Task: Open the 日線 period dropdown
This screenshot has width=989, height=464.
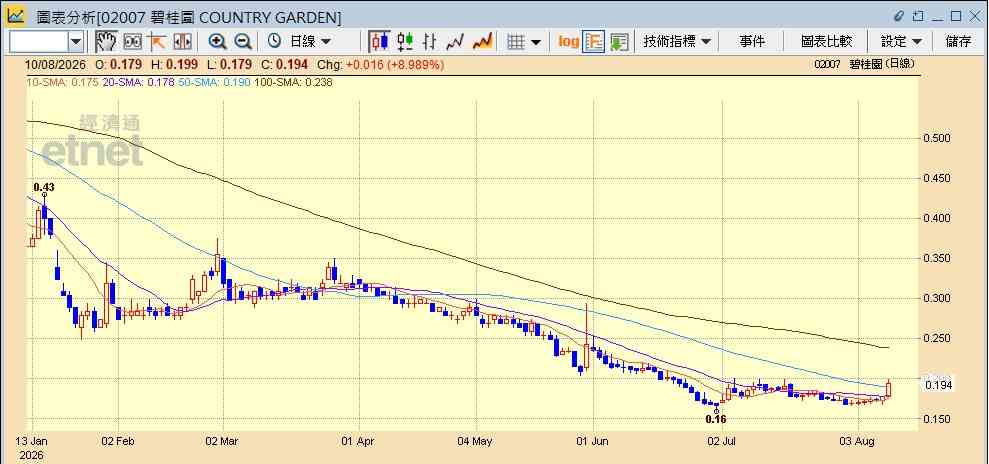Action: point(310,42)
